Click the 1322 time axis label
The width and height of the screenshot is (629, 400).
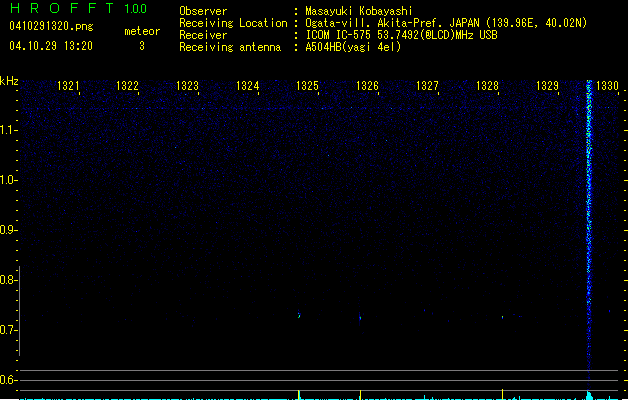127,86
